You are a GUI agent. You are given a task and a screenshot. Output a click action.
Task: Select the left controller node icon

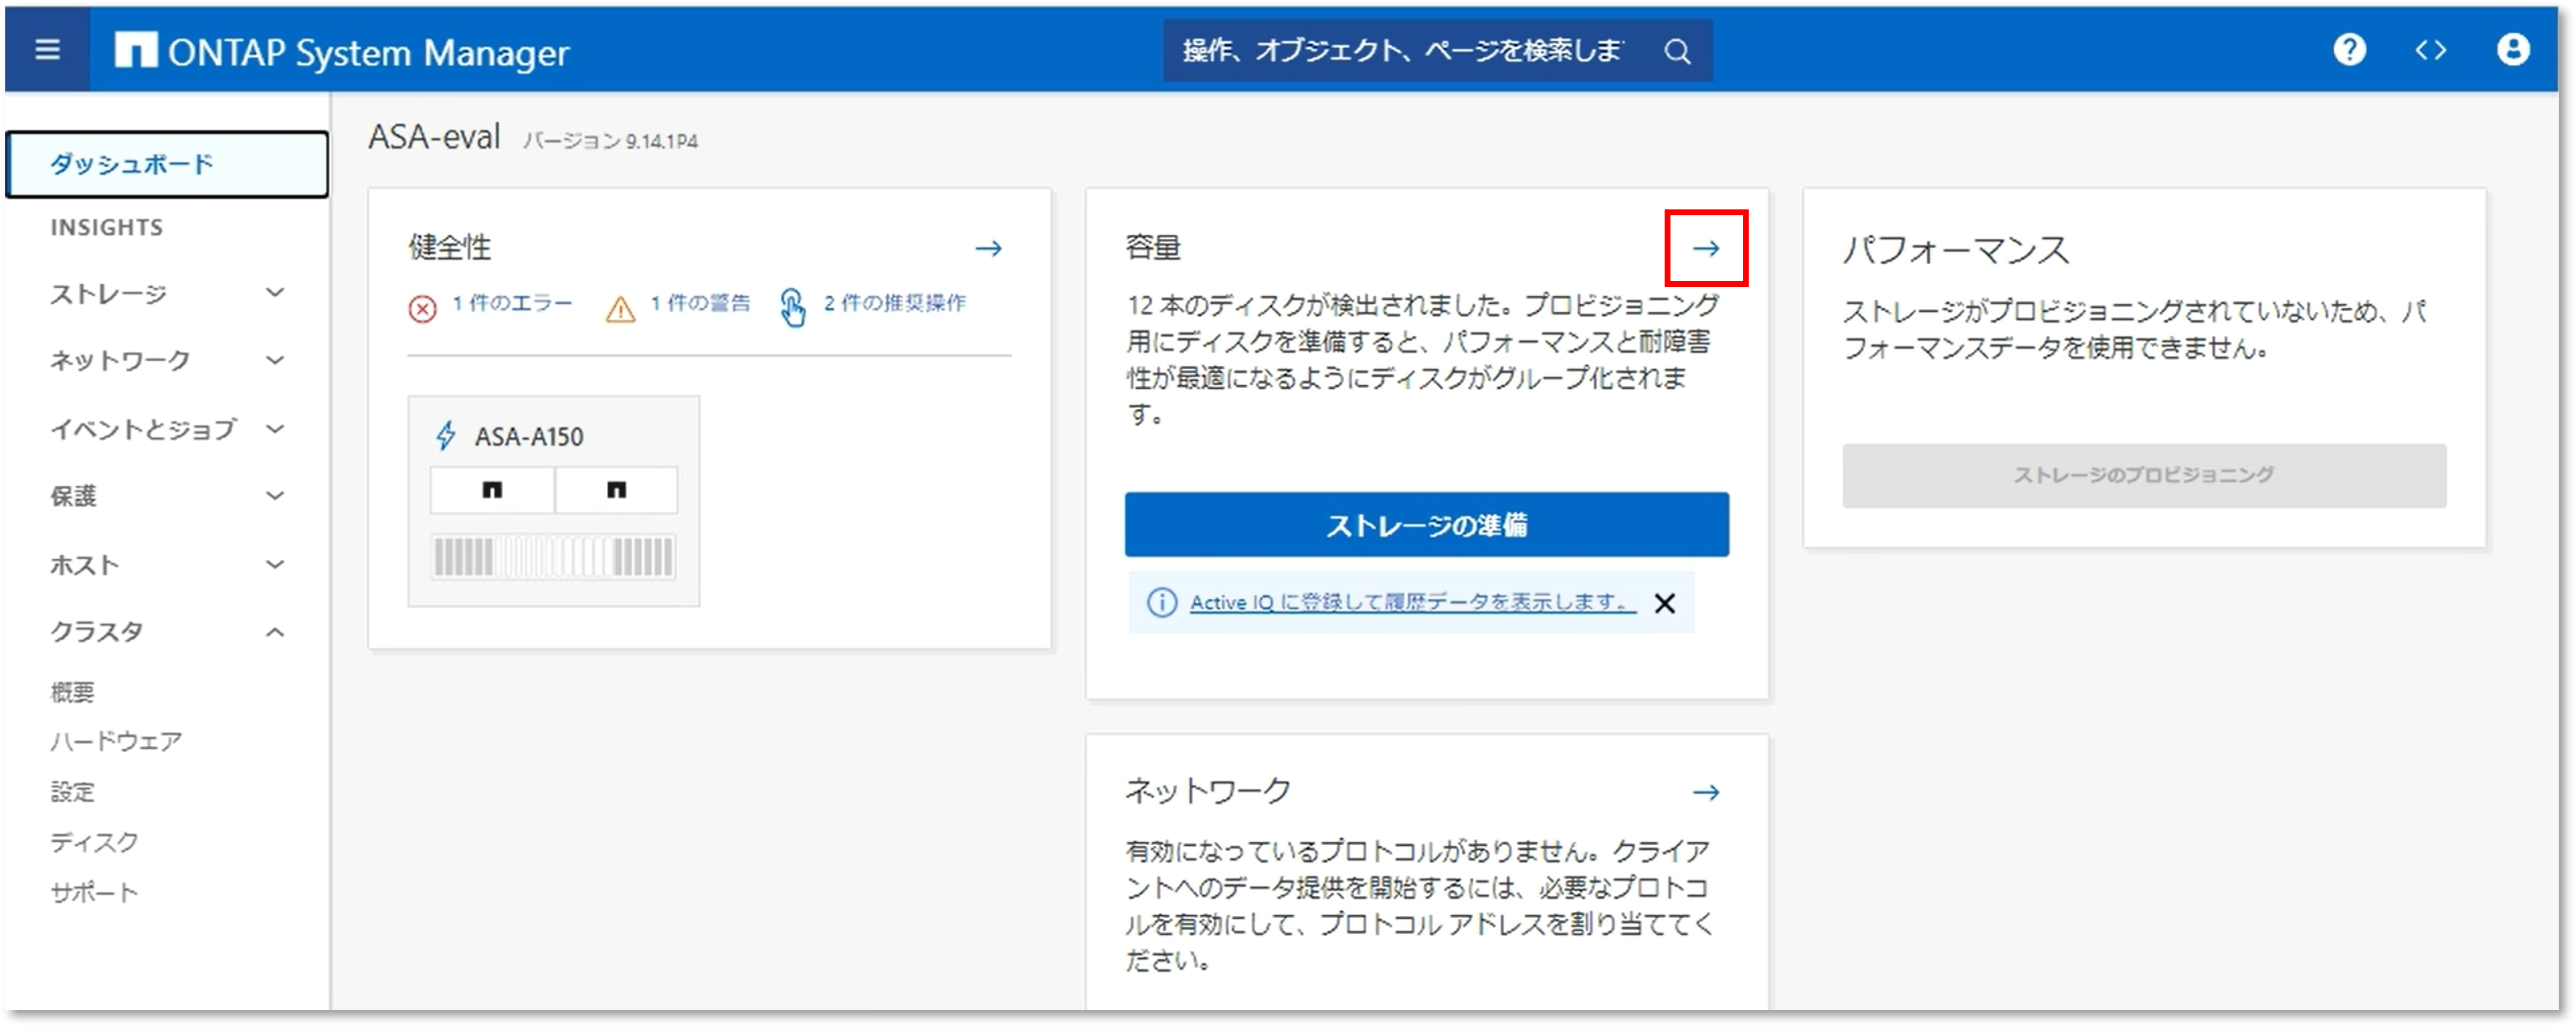(x=492, y=490)
